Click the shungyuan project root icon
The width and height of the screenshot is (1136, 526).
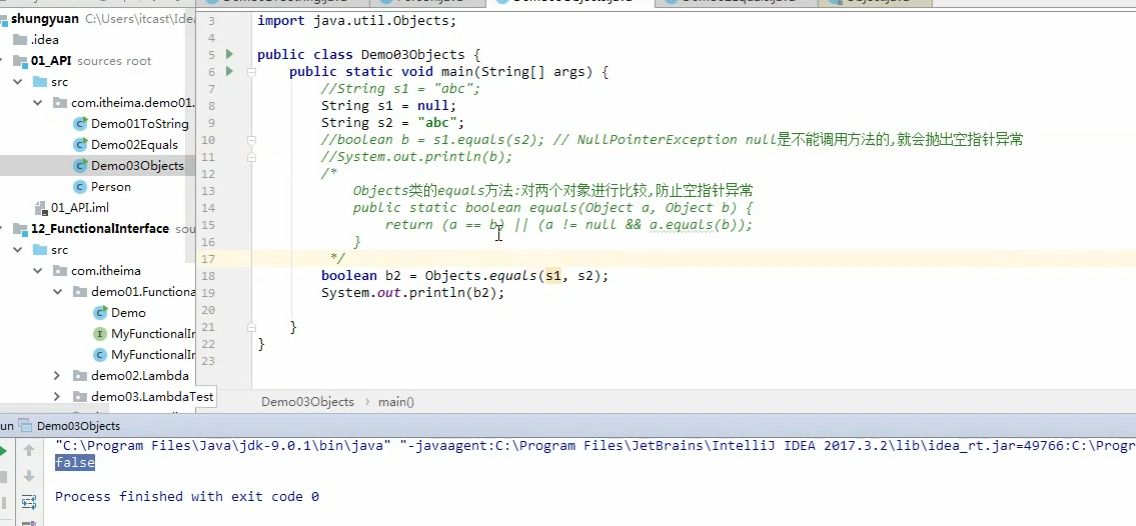[x=4, y=19]
